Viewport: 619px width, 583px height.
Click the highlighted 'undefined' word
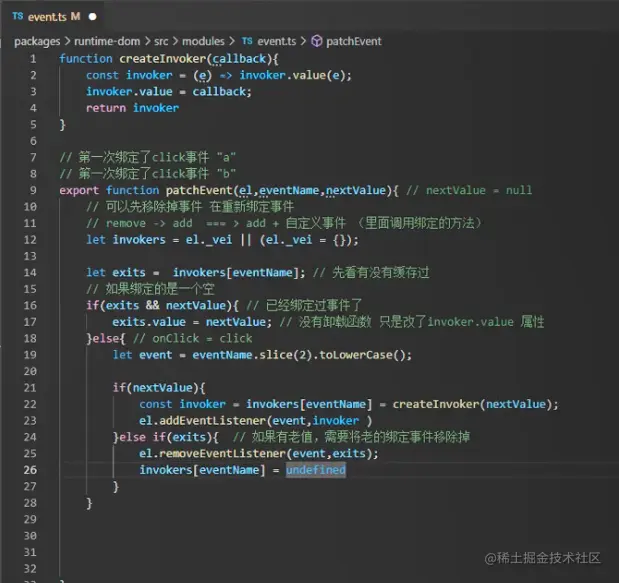316,470
